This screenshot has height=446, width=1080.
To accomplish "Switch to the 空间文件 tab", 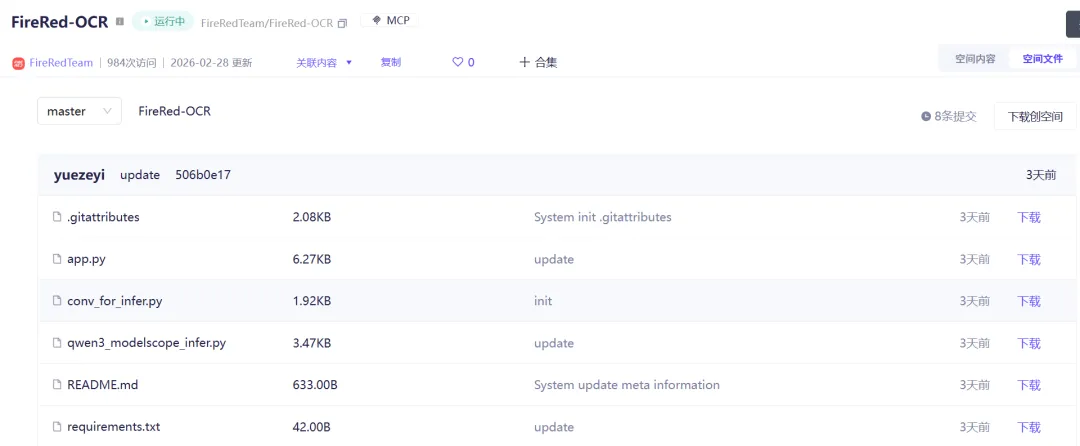I will [x=1042, y=59].
